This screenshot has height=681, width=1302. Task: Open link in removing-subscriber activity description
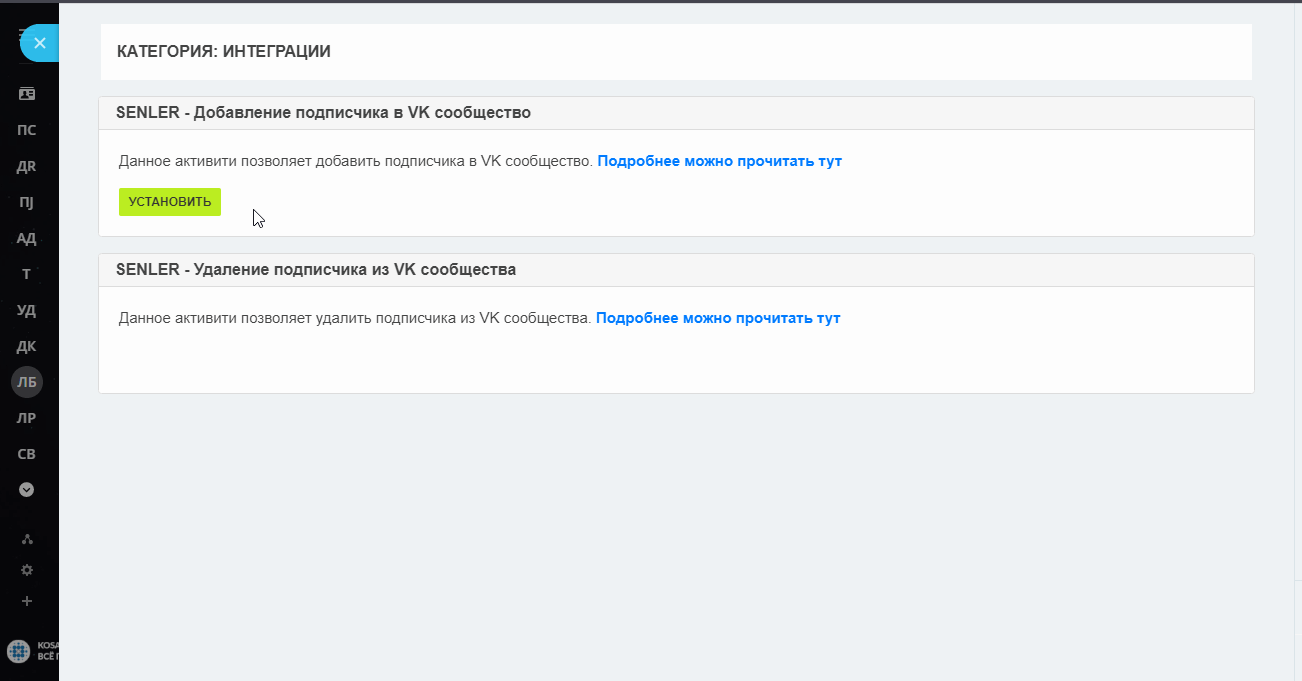[718, 318]
